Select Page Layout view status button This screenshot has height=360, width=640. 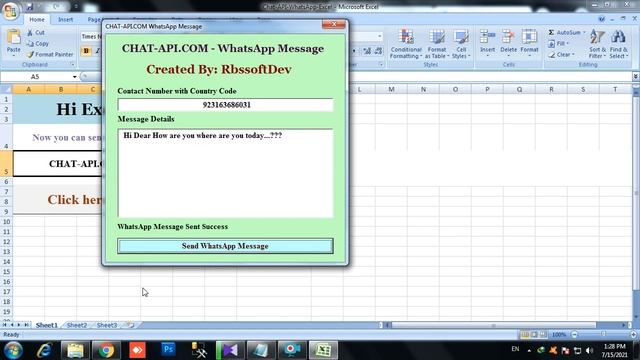534,335
